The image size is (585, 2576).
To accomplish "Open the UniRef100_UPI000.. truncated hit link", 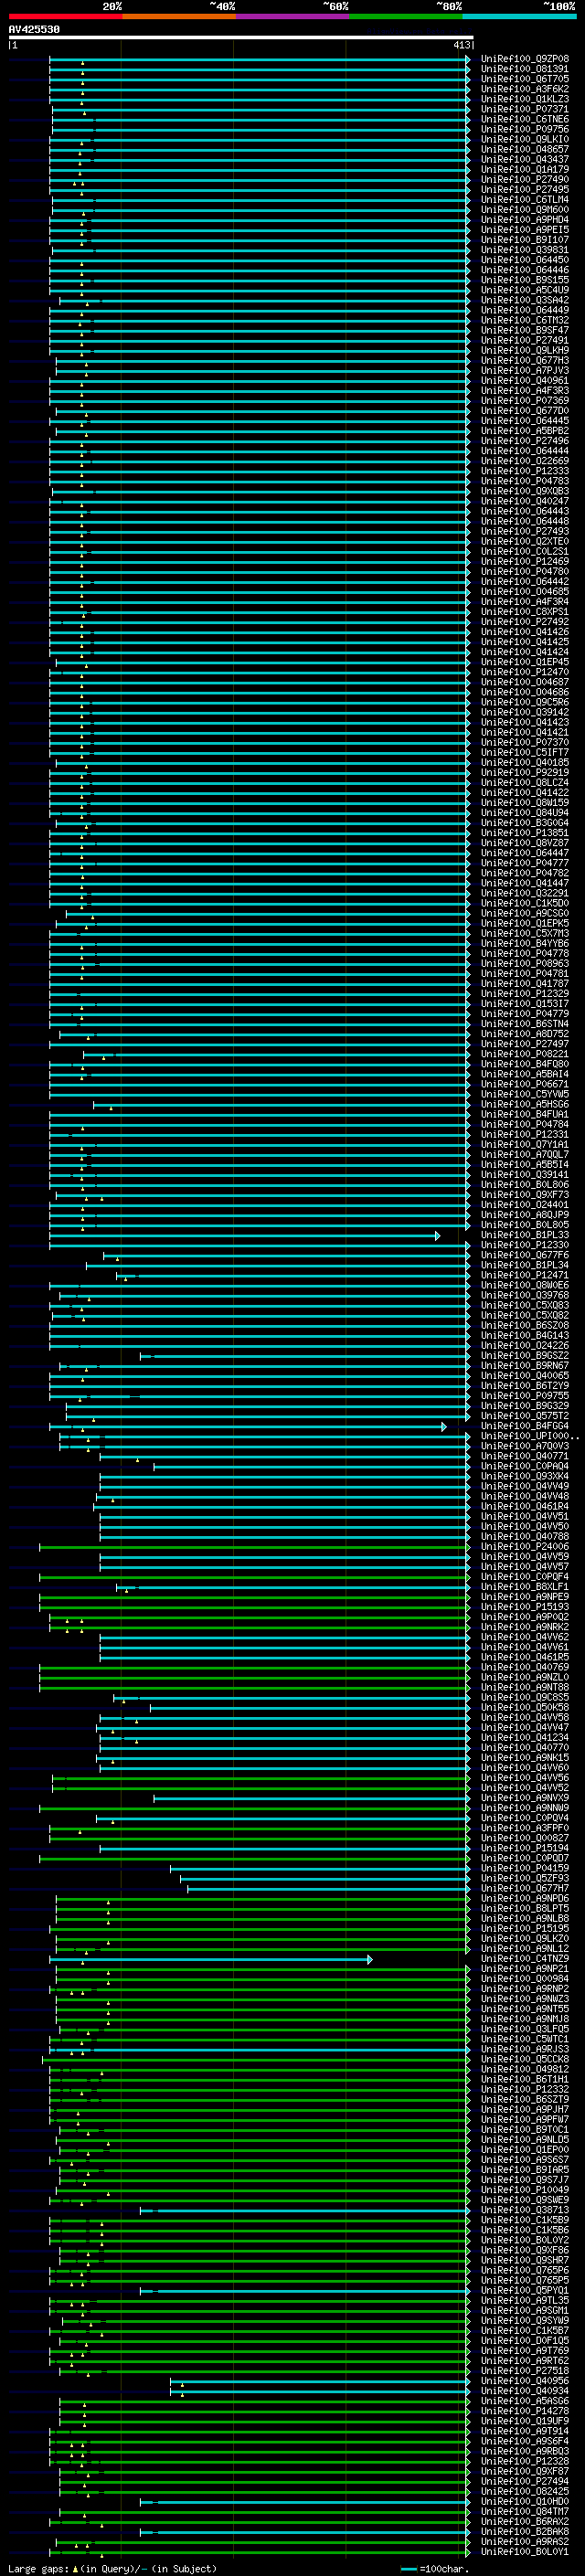I will tap(529, 1436).
